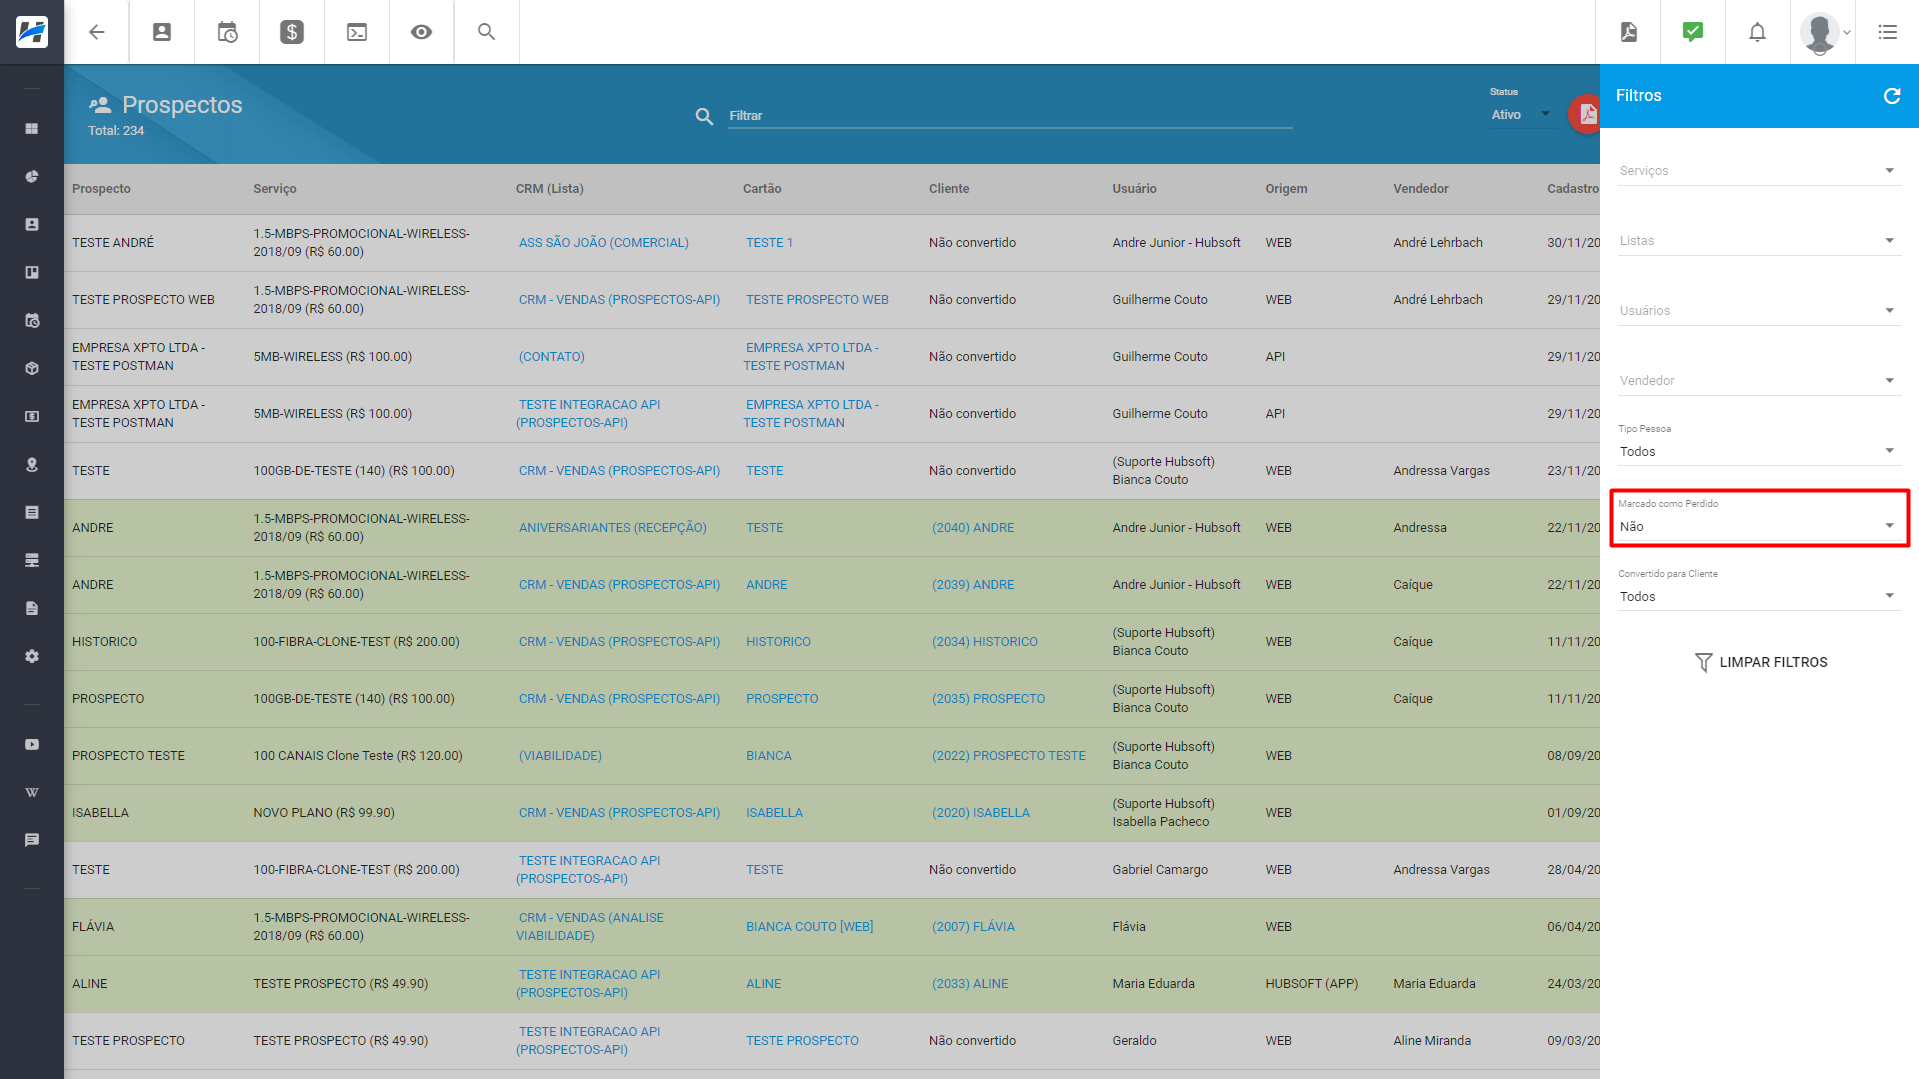Click the Maria Eduarda user cell
Screen dimensions: 1919x1079
pos(1153,984)
